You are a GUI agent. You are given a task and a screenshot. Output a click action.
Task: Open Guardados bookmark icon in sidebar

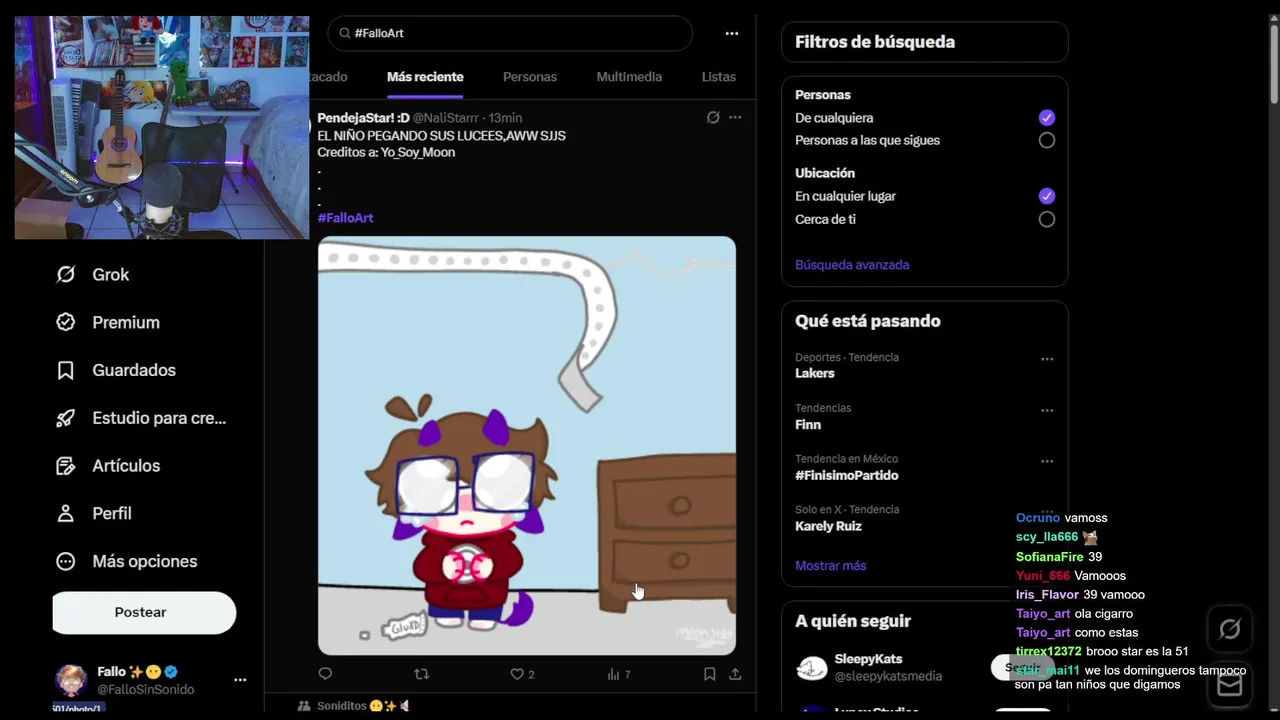point(66,370)
